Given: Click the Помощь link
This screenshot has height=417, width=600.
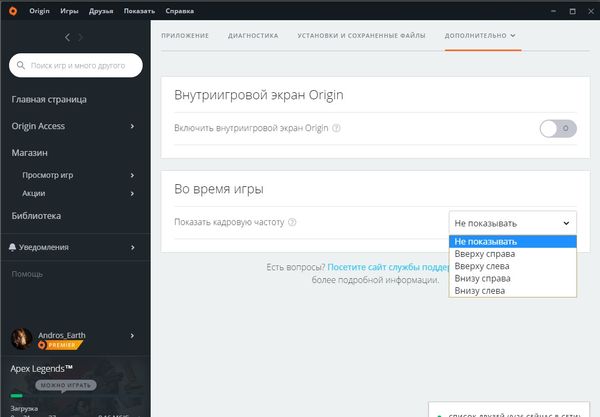Looking at the screenshot, I should coord(27,274).
